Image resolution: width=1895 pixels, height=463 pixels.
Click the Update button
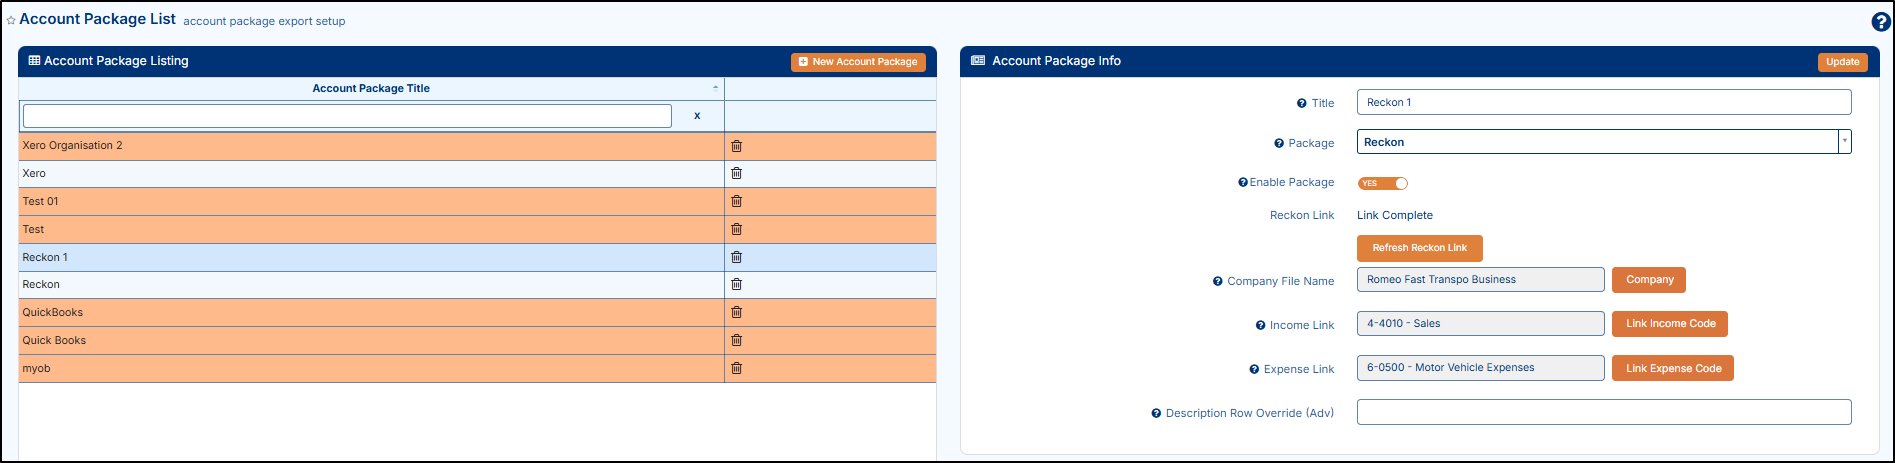click(1842, 62)
